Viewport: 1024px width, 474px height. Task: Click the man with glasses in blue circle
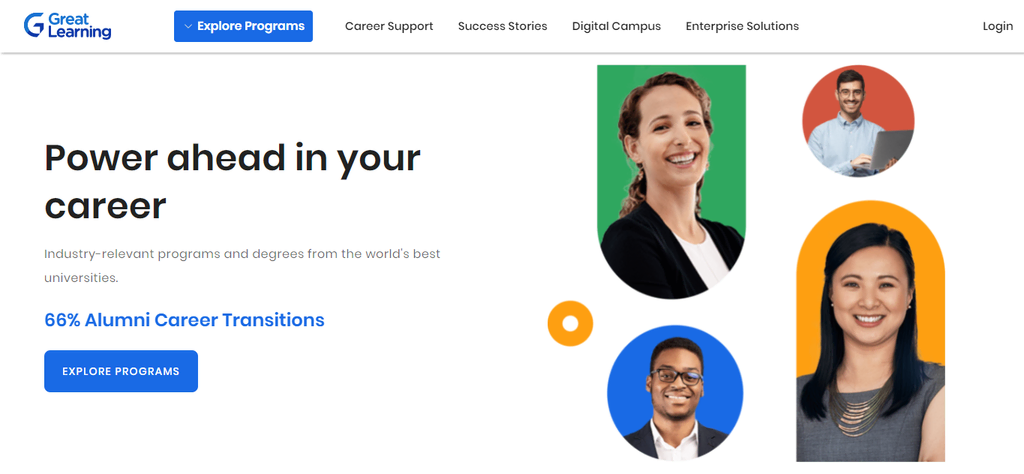click(674, 392)
